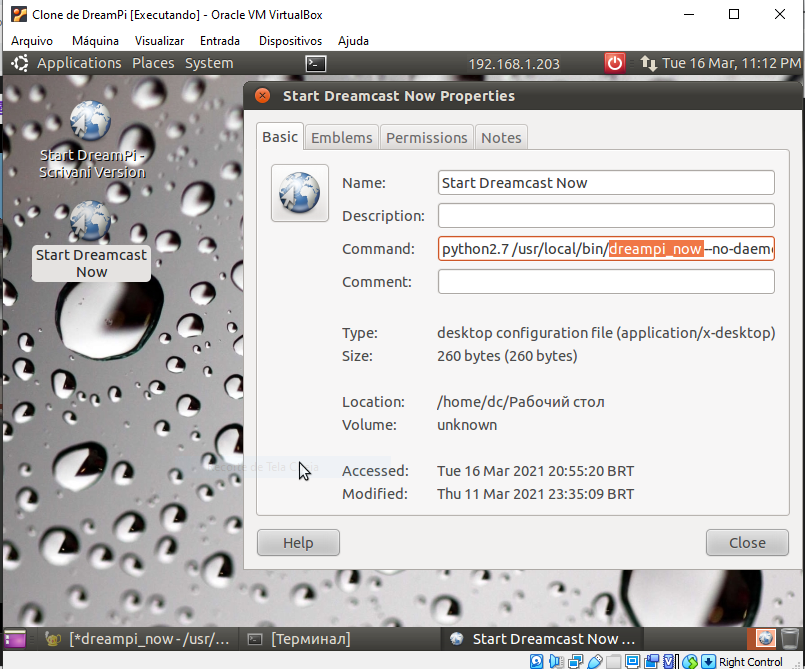Click the size value '260 bytes (260 bytes)'
The width and height of the screenshot is (805, 669).
[507, 356]
